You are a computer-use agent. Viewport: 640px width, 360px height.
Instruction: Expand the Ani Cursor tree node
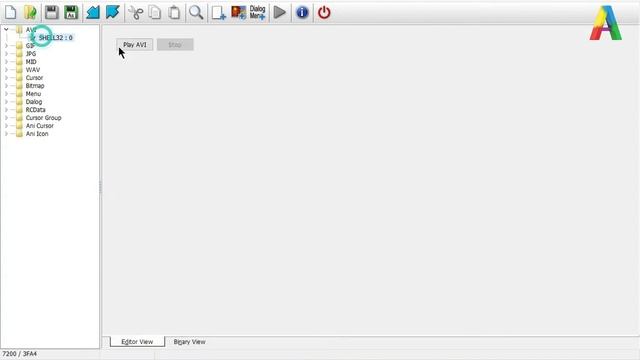(x=6, y=126)
